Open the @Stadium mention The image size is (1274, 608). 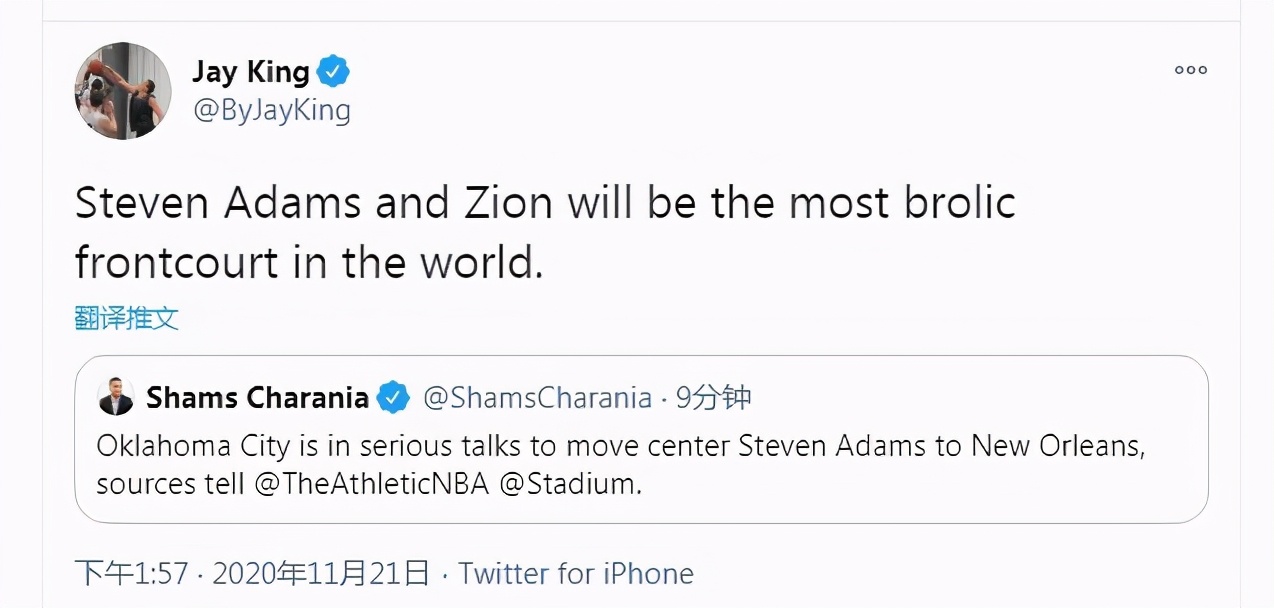click(569, 484)
